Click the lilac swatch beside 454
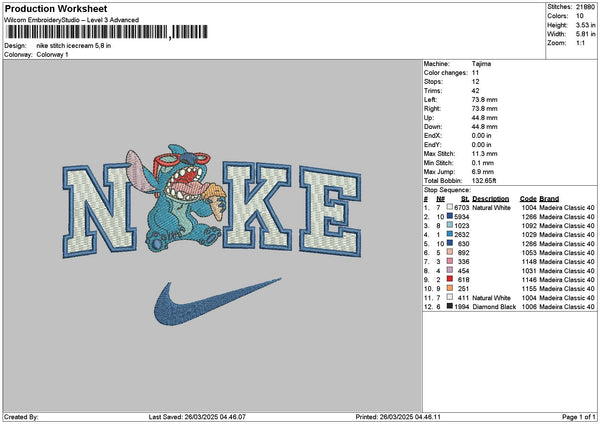 tap(450, 270)
